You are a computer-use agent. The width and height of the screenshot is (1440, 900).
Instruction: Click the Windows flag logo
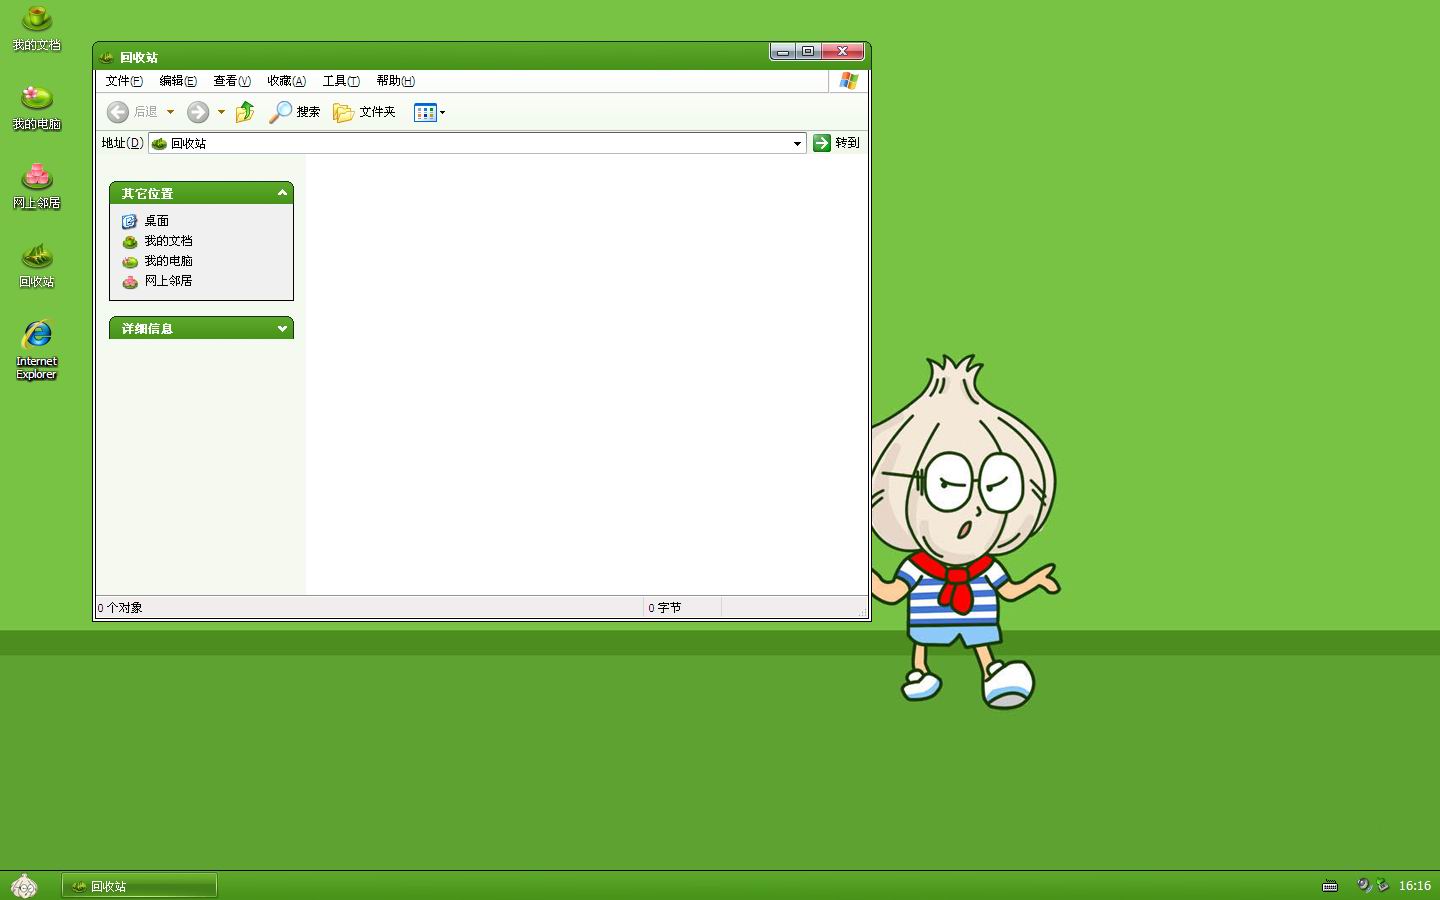pos(848,81)
